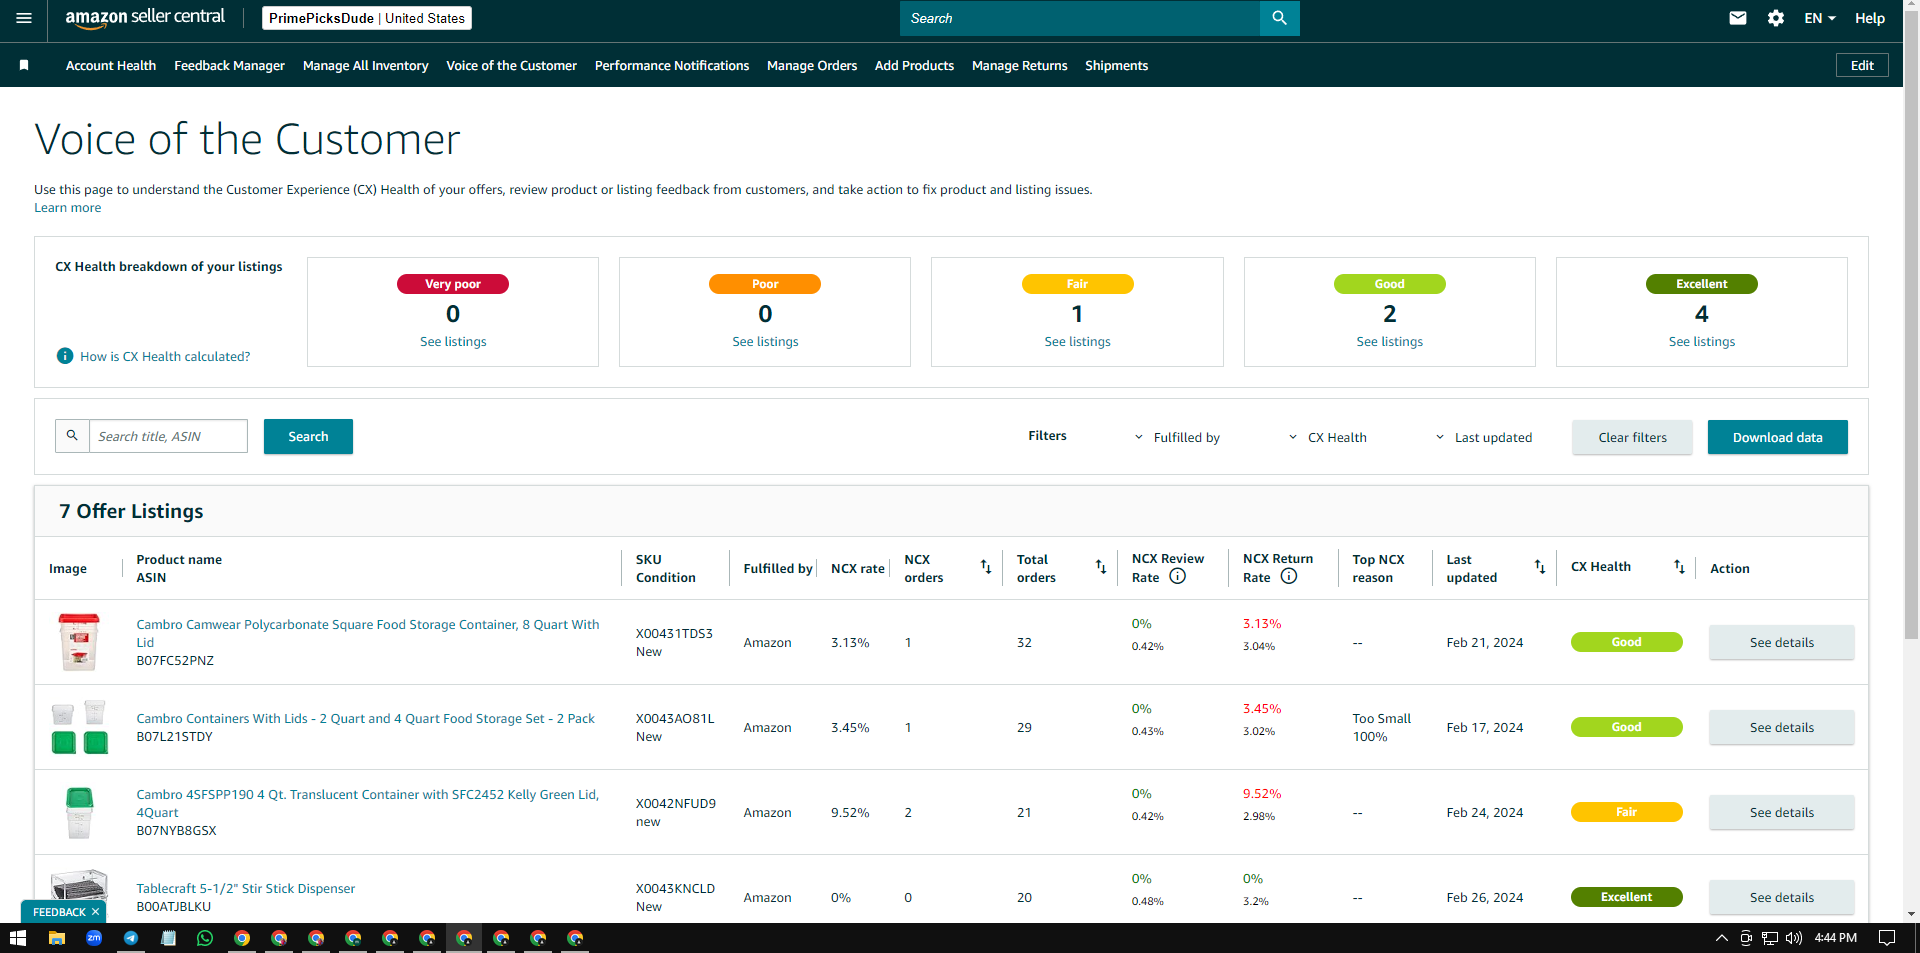See details for the Feb 24, 2024 Fair listing
This screenshot has width=1920, height=953.
click(1781, 812)
